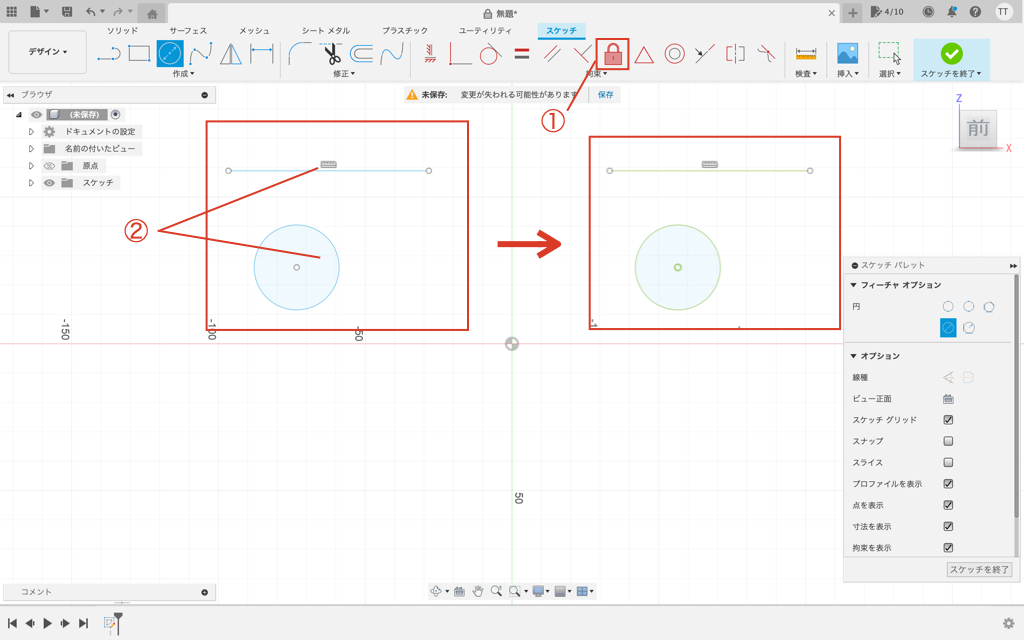Screen dimensions: 1024x640
Task: Click the Look At icon in navigation bar
Action: (x=459, y=591)
